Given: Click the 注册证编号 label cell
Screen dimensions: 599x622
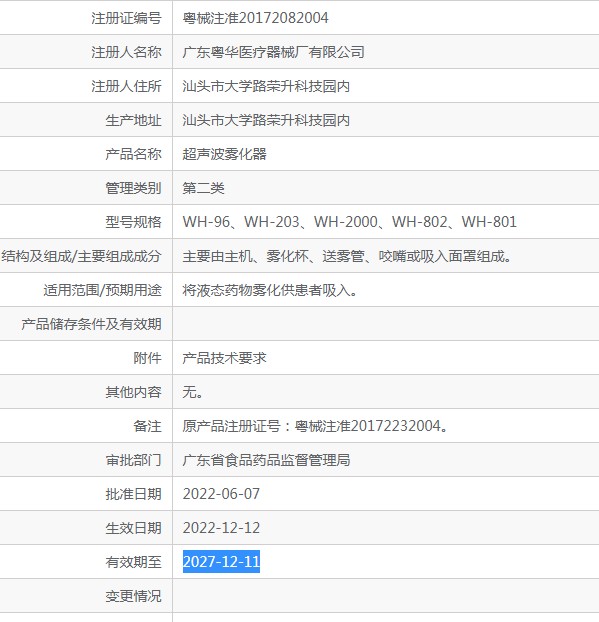Looking at the screenshot, I should click(86, 18).
